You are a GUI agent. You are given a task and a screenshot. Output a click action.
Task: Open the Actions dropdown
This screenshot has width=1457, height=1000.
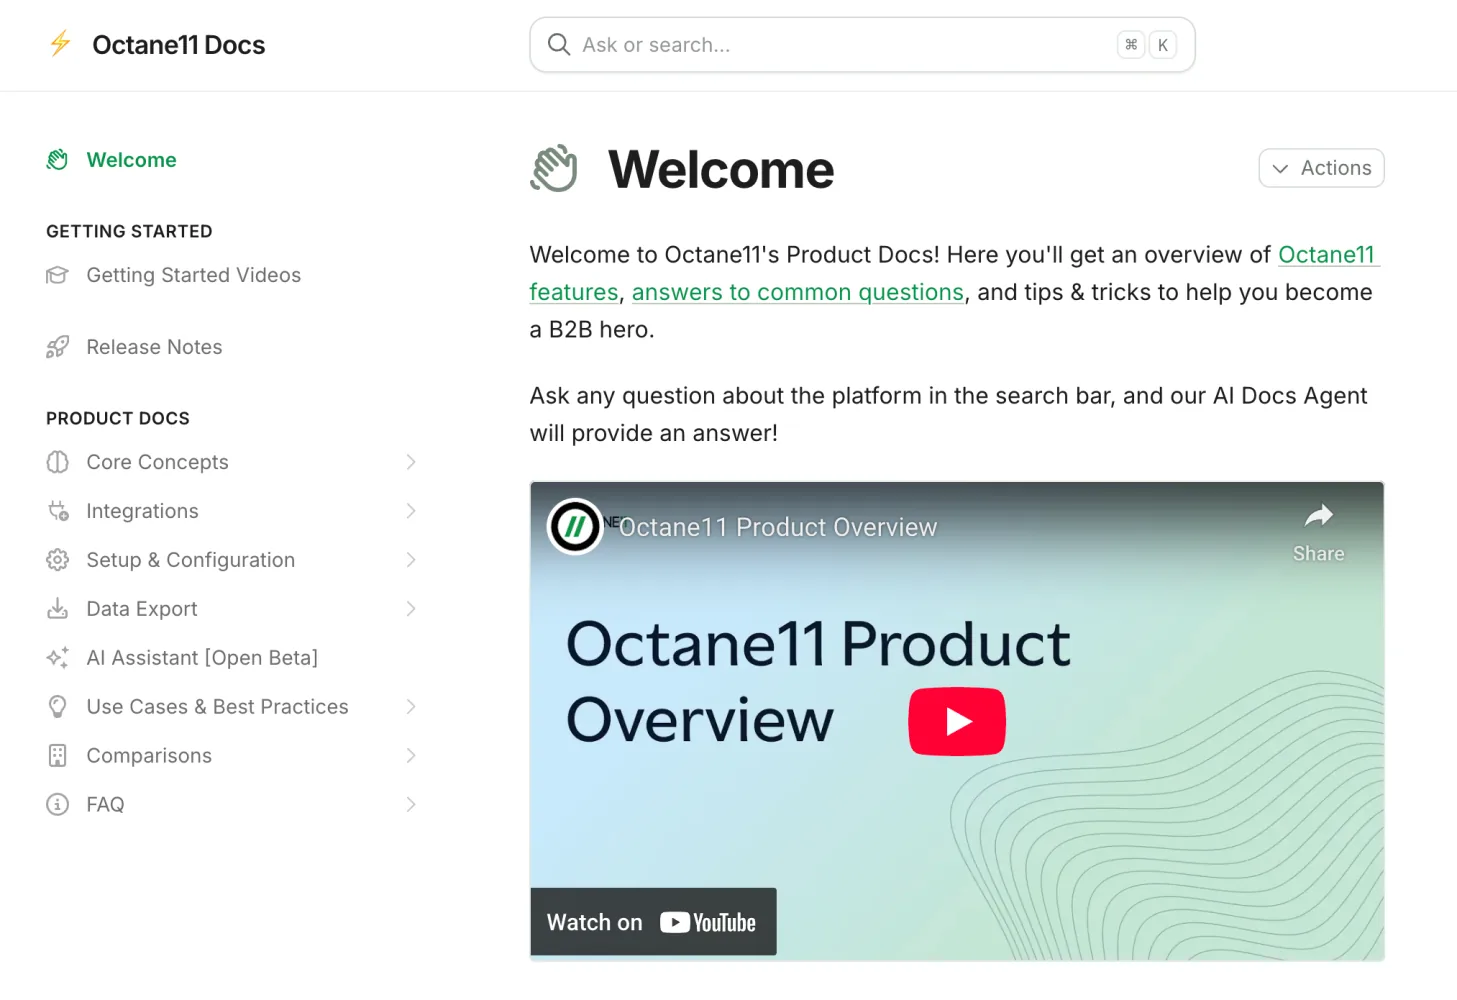[x=1321, y=168]
